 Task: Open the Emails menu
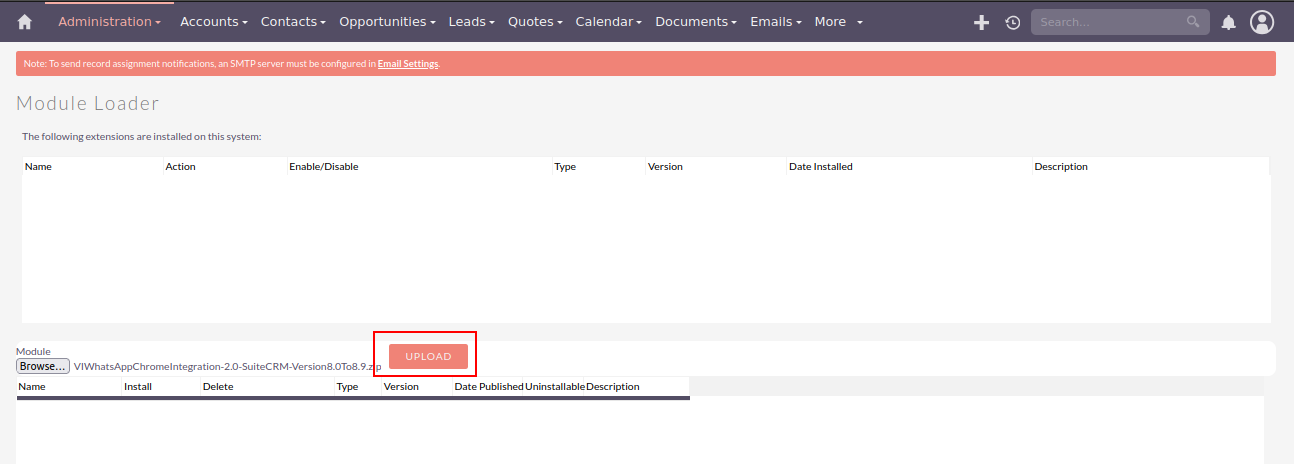(x=776, y=21)
